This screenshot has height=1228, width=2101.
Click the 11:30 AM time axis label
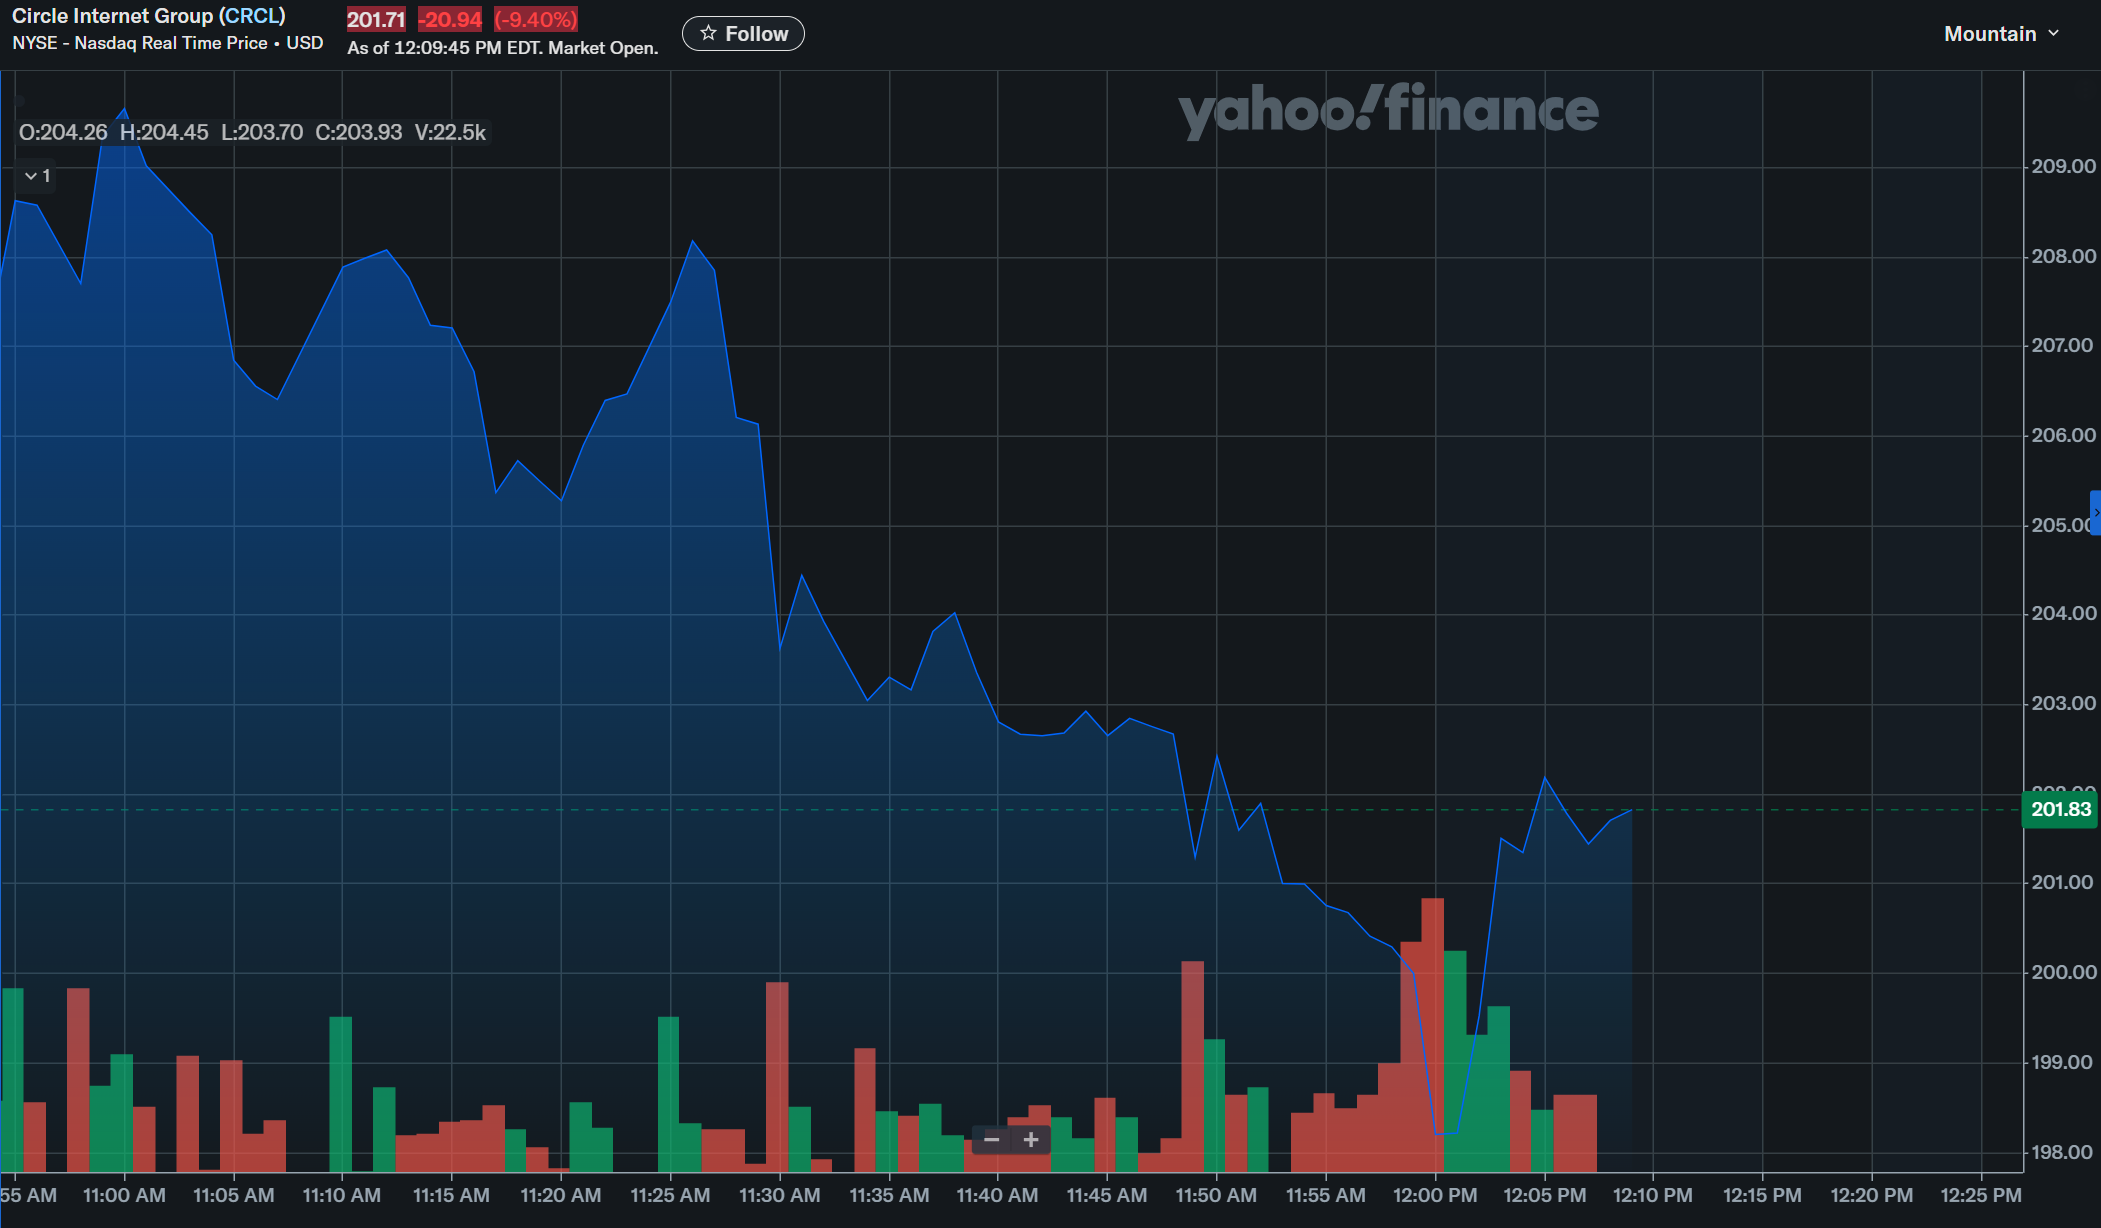tap(779, 1195)
